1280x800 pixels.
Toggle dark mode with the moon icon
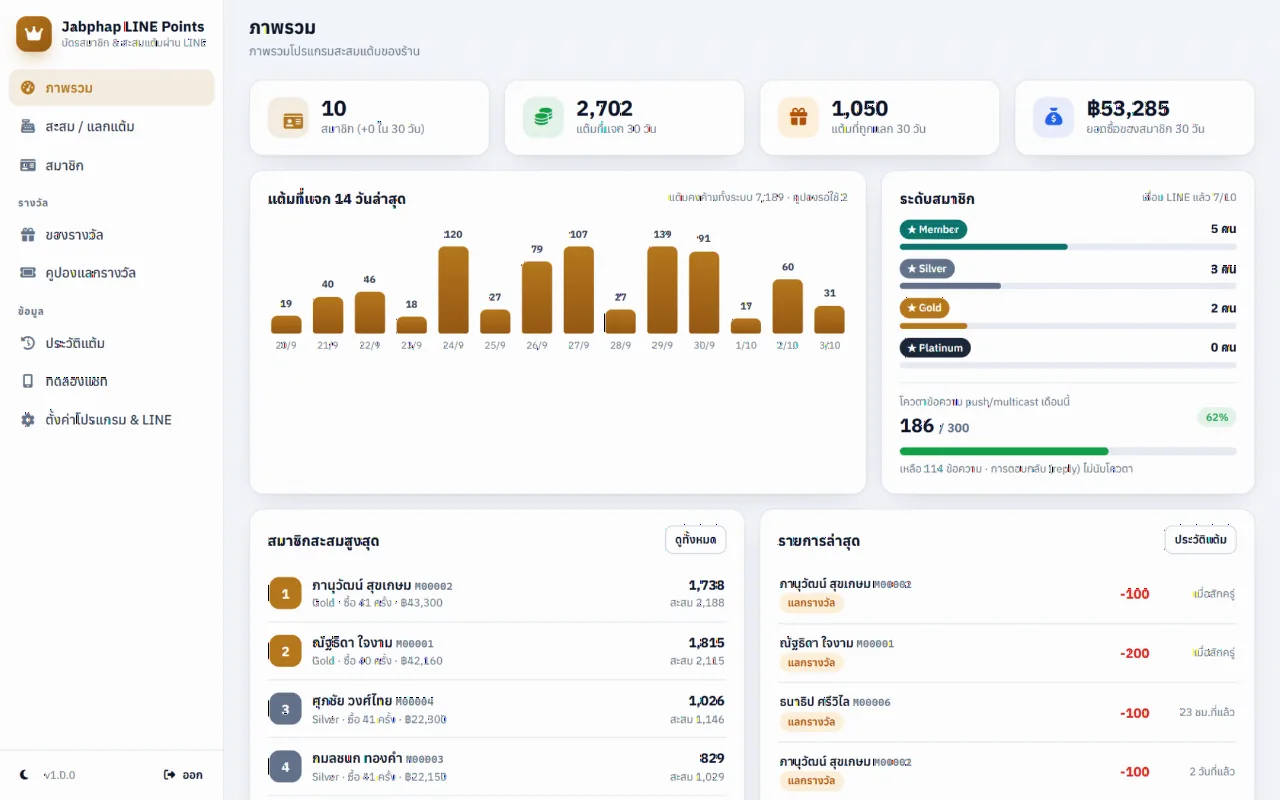coord(25,775)
